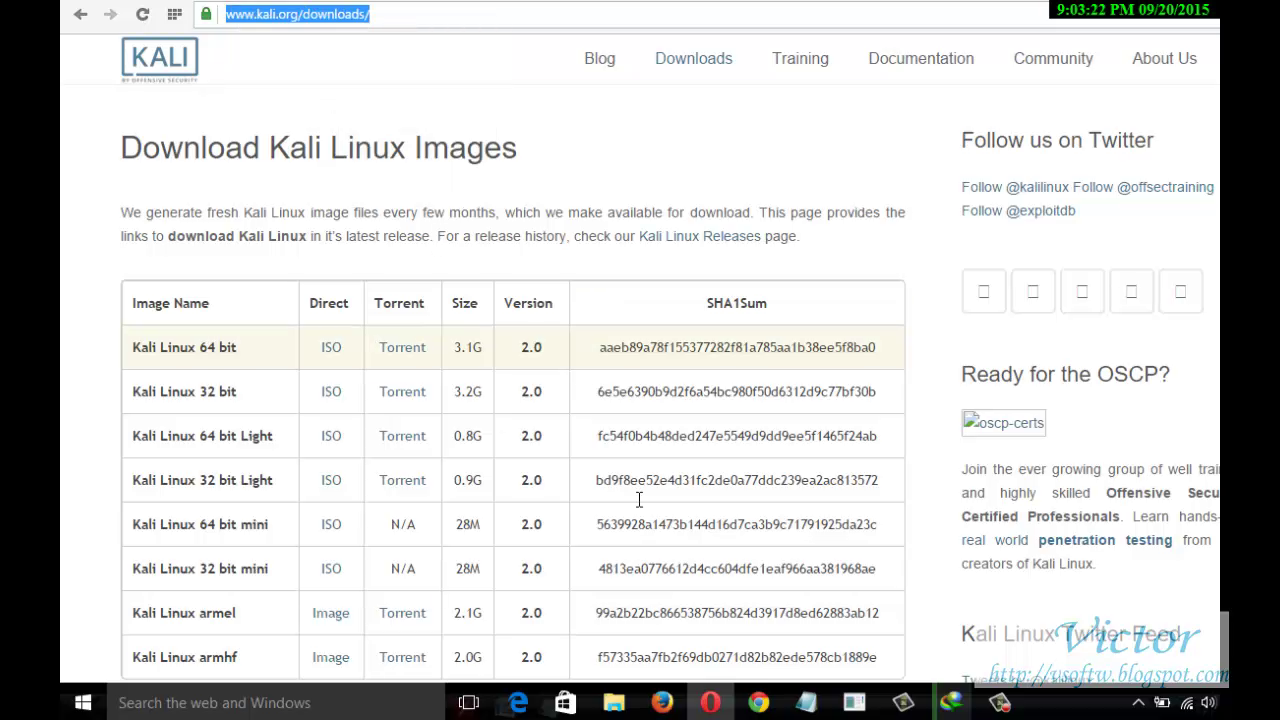Image resolution: width=1280 pixels, height=720 pixels.
Task: Open the Downloads menu item
Action: click(694, 58)
